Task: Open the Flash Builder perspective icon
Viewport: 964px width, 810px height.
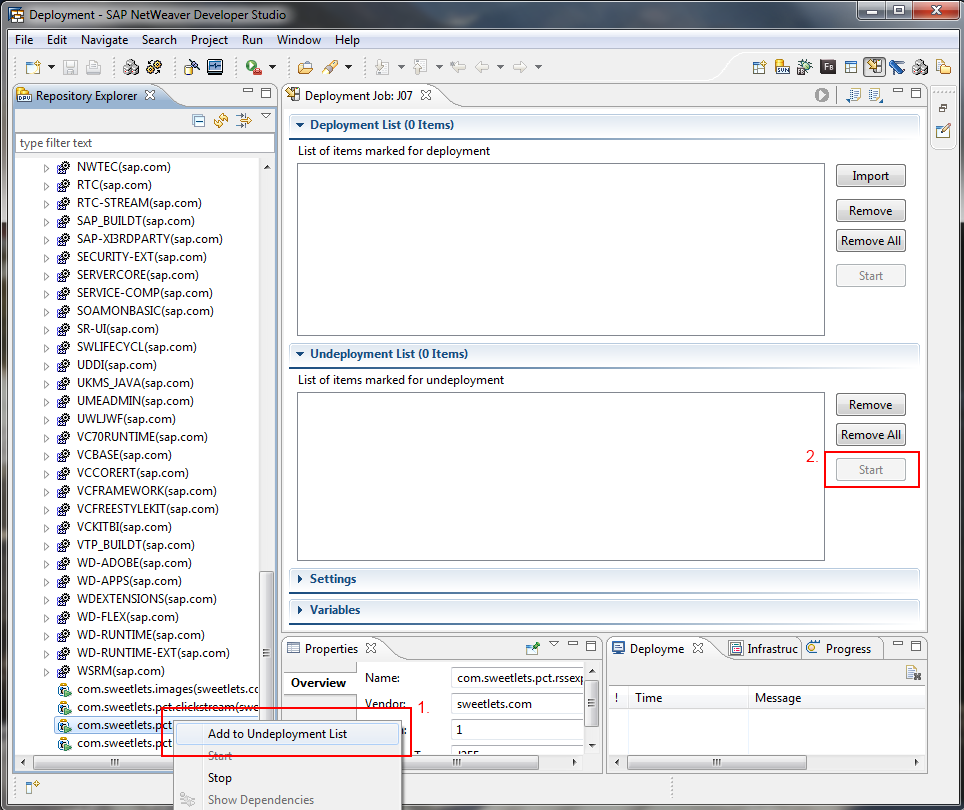Action: pyautogui.click(x=828, y=67)
